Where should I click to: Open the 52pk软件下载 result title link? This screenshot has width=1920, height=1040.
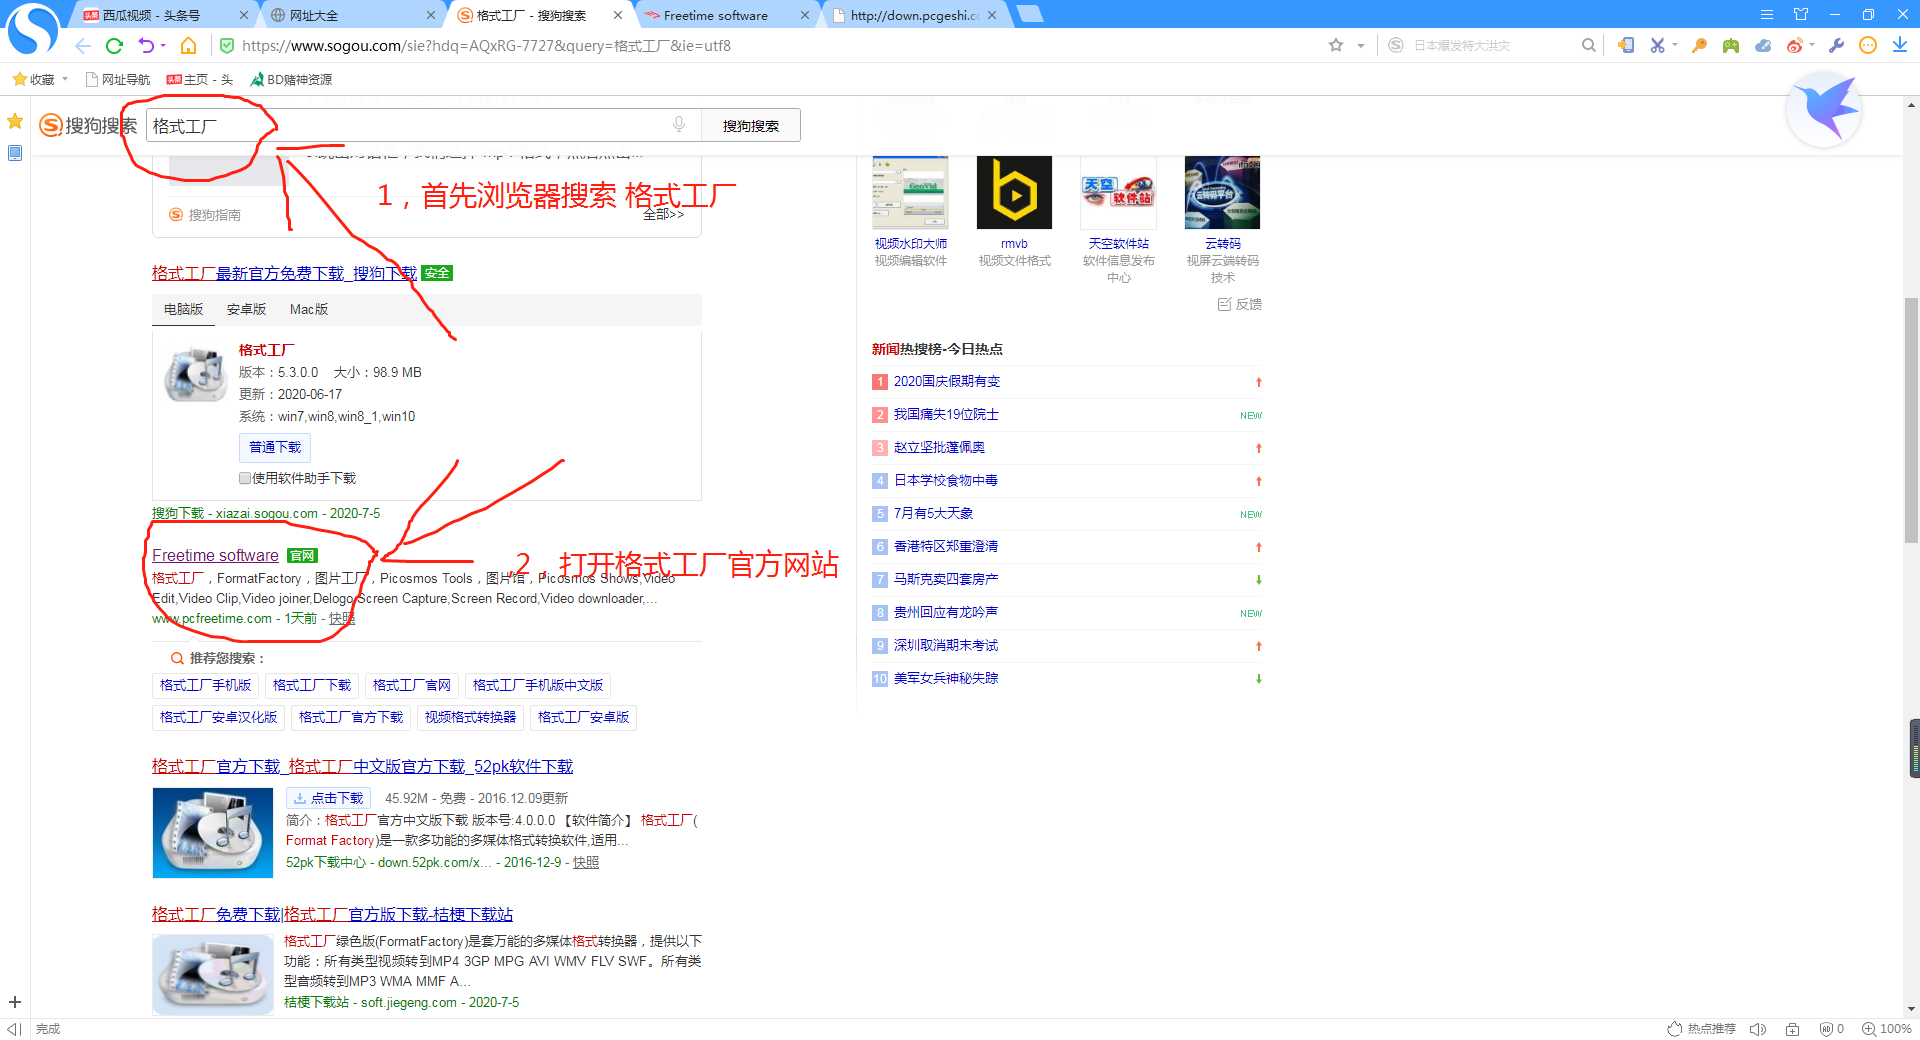363,766
